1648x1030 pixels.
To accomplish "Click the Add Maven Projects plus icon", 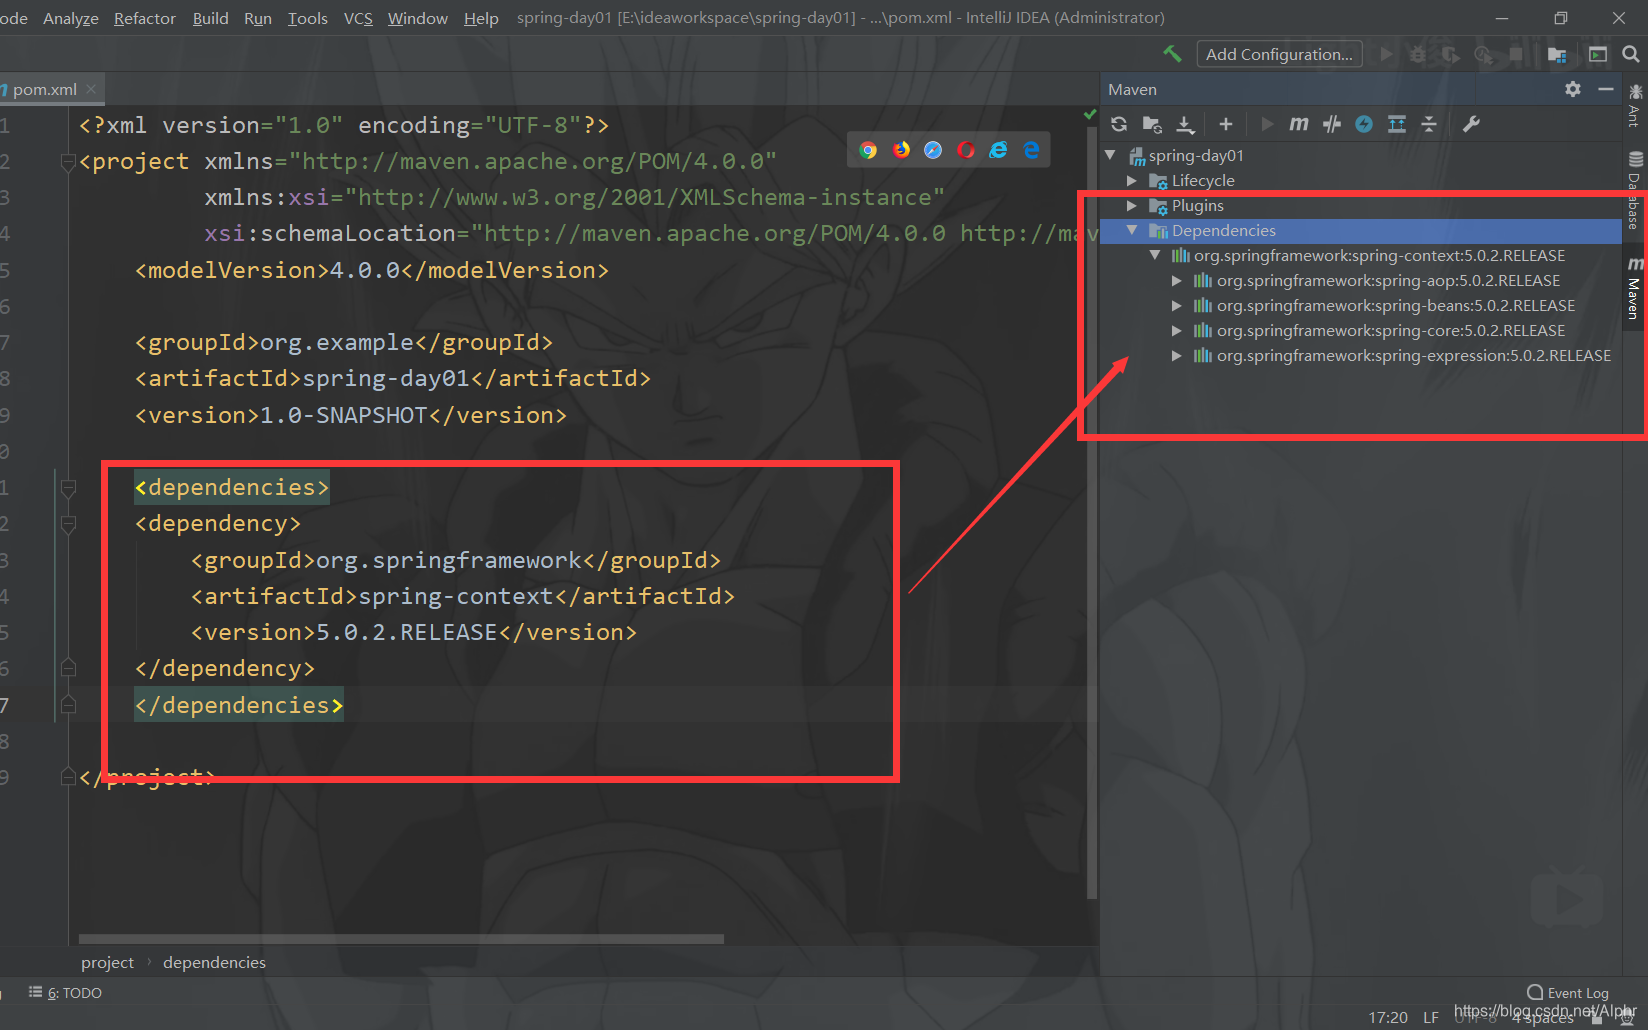I will coord(1226,124).
